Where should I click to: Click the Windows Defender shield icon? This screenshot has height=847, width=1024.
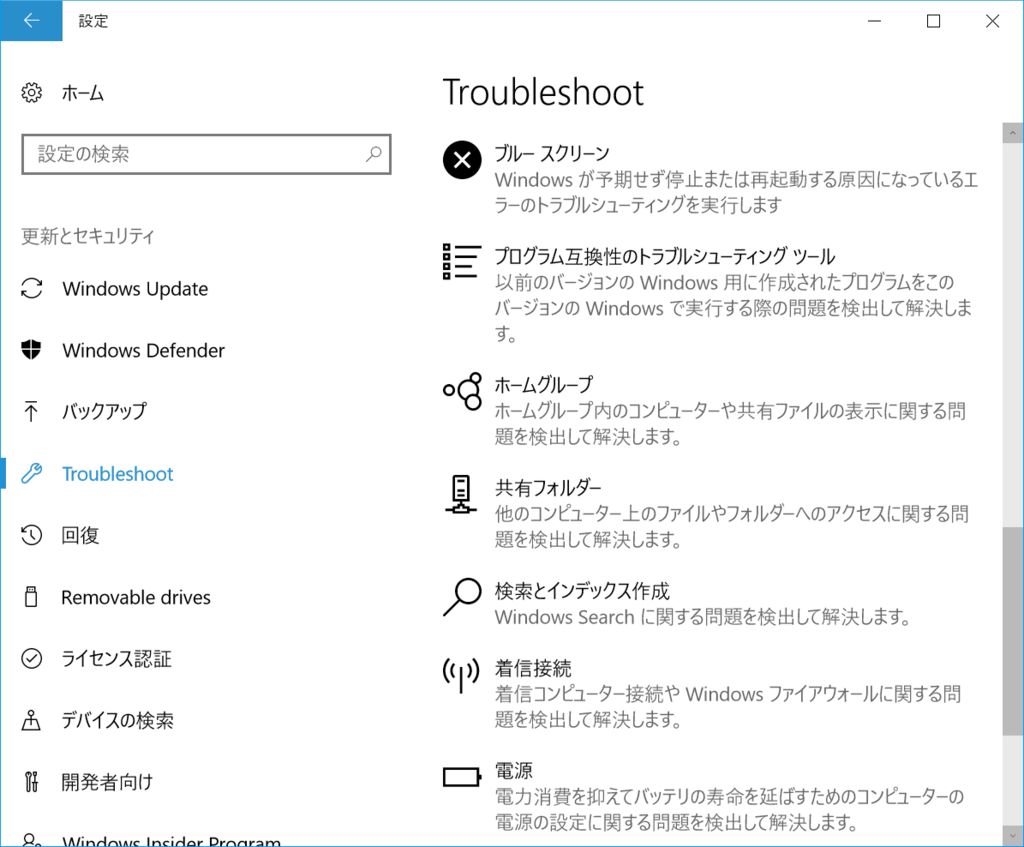[x=31, y=350]
